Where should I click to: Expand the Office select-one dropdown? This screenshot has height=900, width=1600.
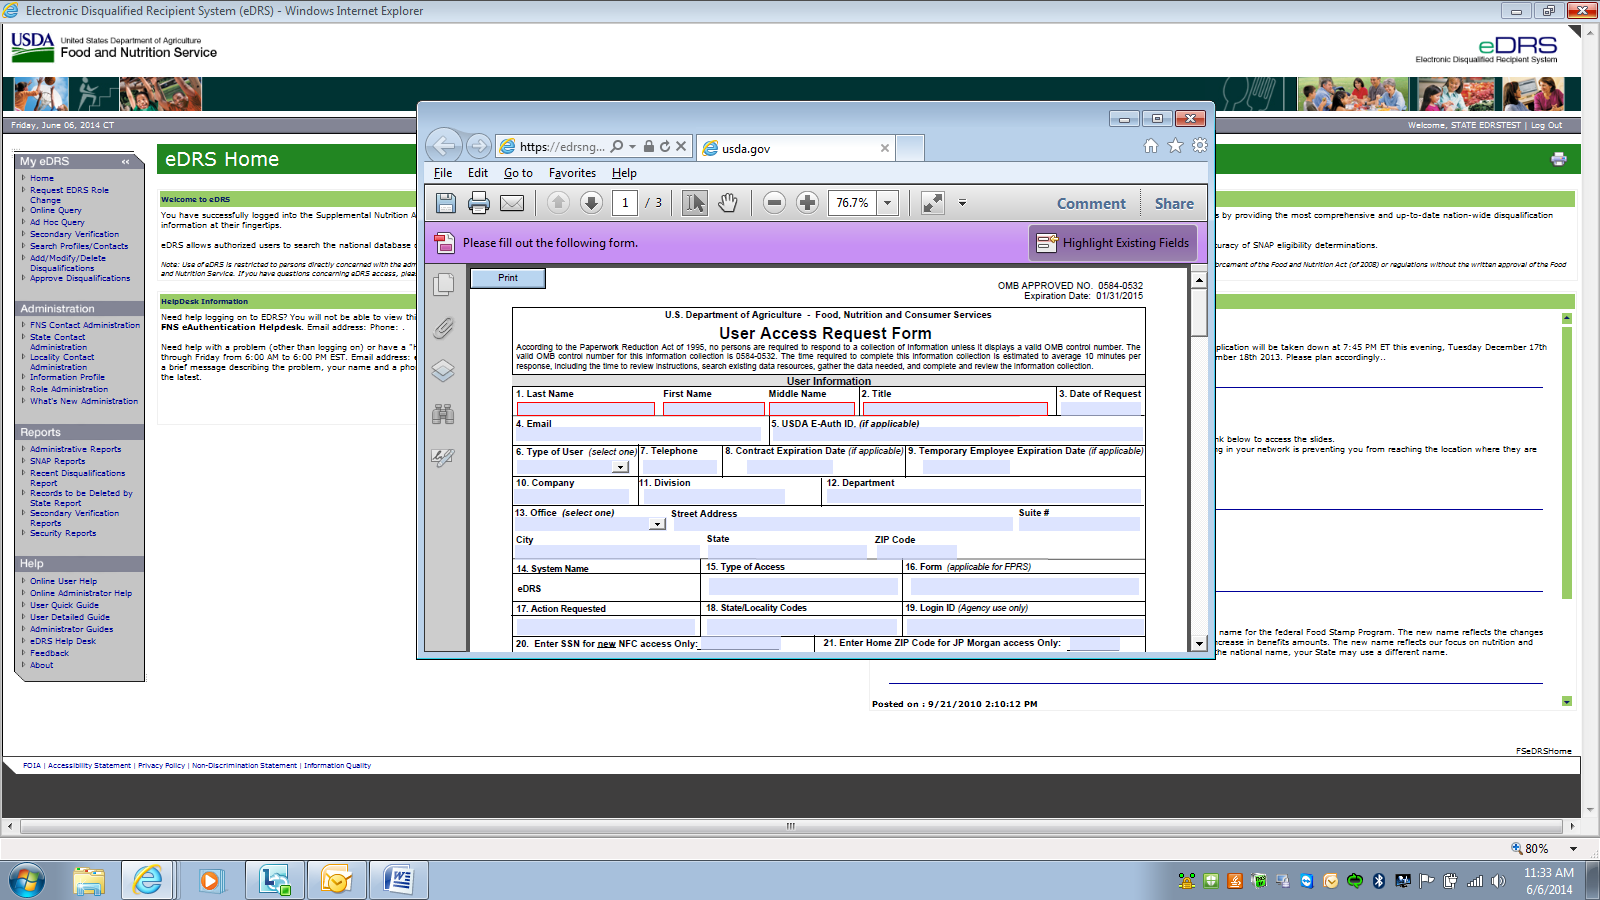[x=657, y=524]
